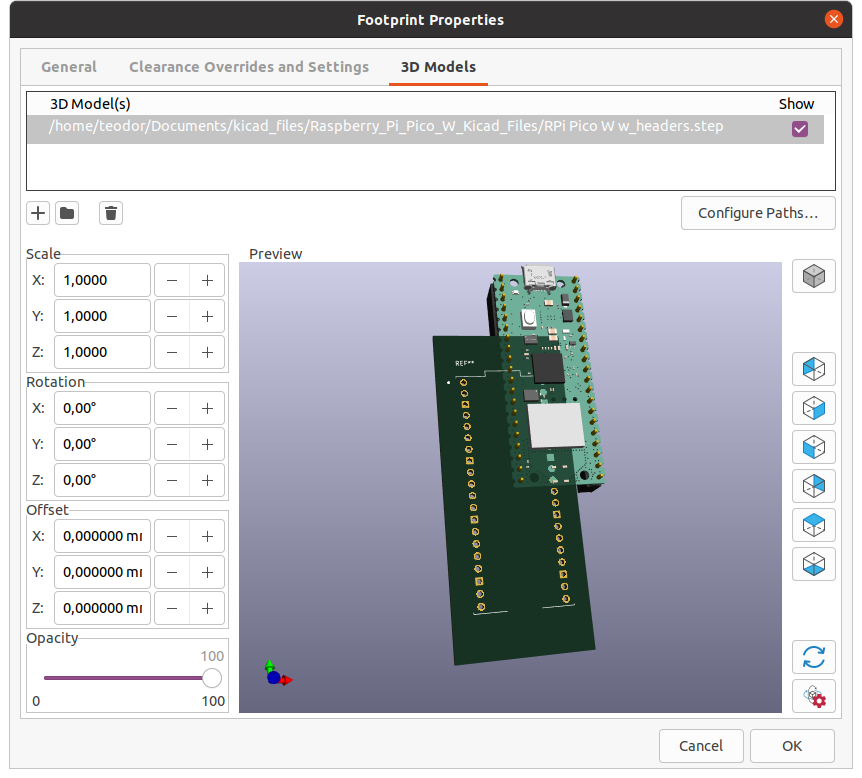
Task: Browse for 3D model file via folder icon
Action: click(67, 213)
